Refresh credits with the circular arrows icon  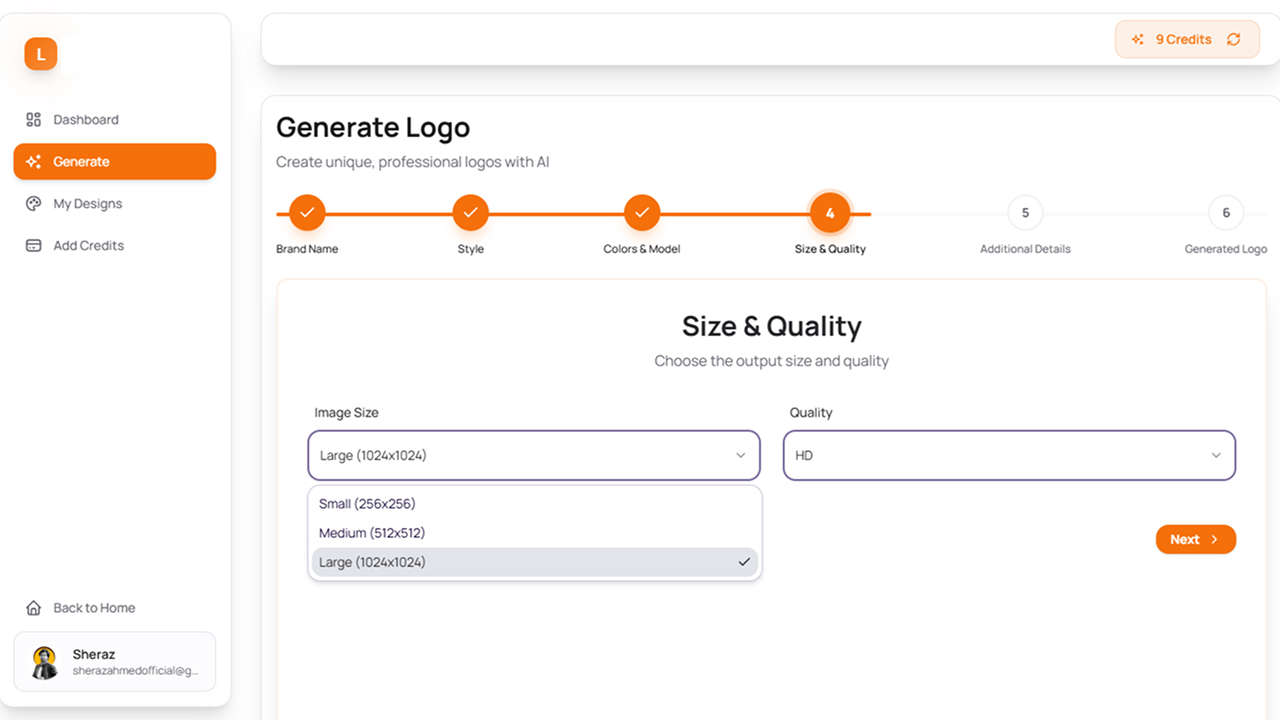tap(1233, 39)
